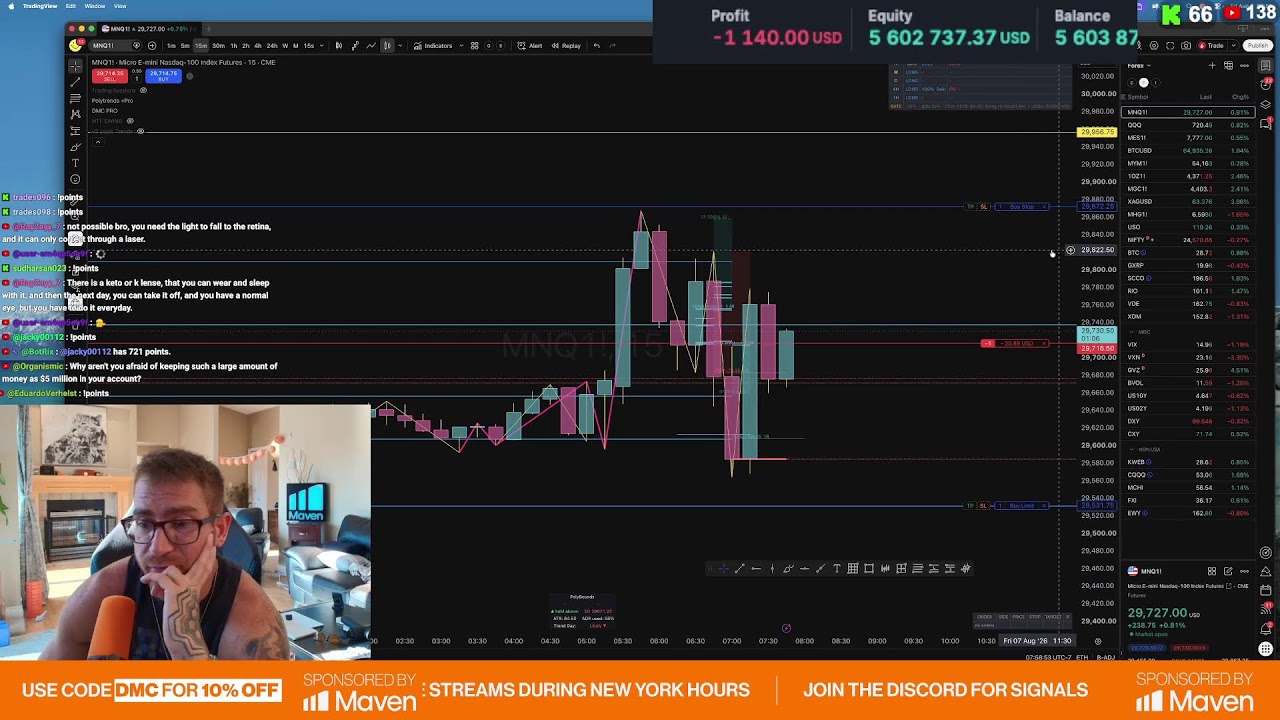Screen dimensions: 1280x720
Task: Expand the Indicators favorites dropdown arrow
Action: pos(461,45)
